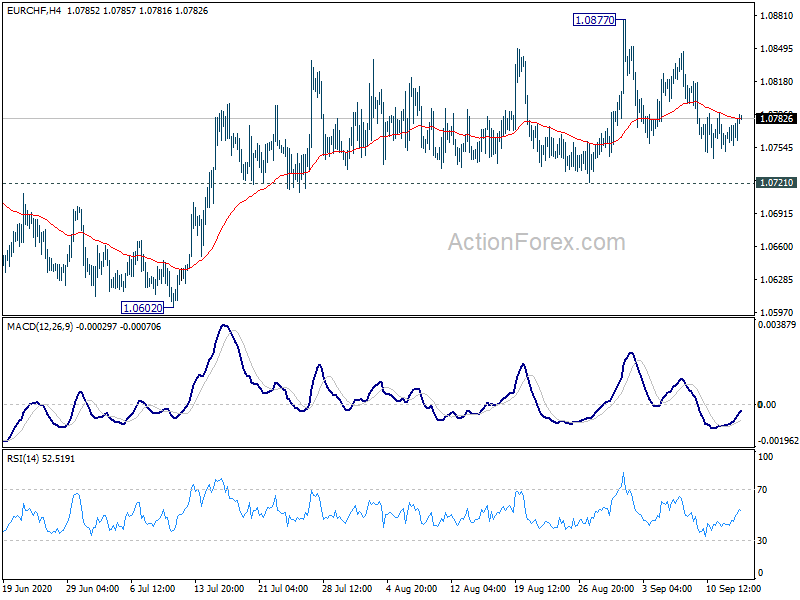
Task: Click the 1.08770 high price label
Action: click(x=594, y=20)
